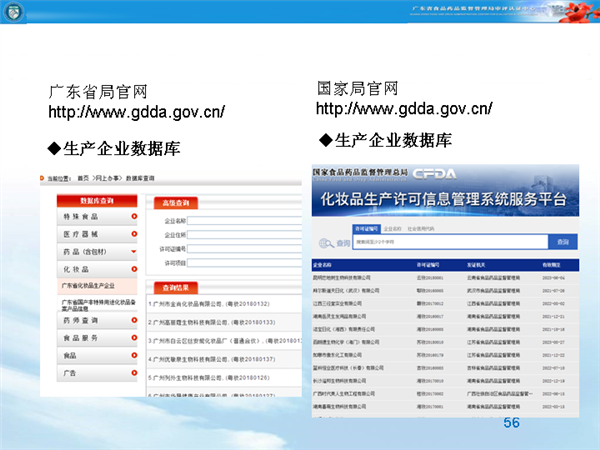This screenshot has height=450, width=600.
Task: Click the arrow icon beside 食品服务
Action: point(132,339)
